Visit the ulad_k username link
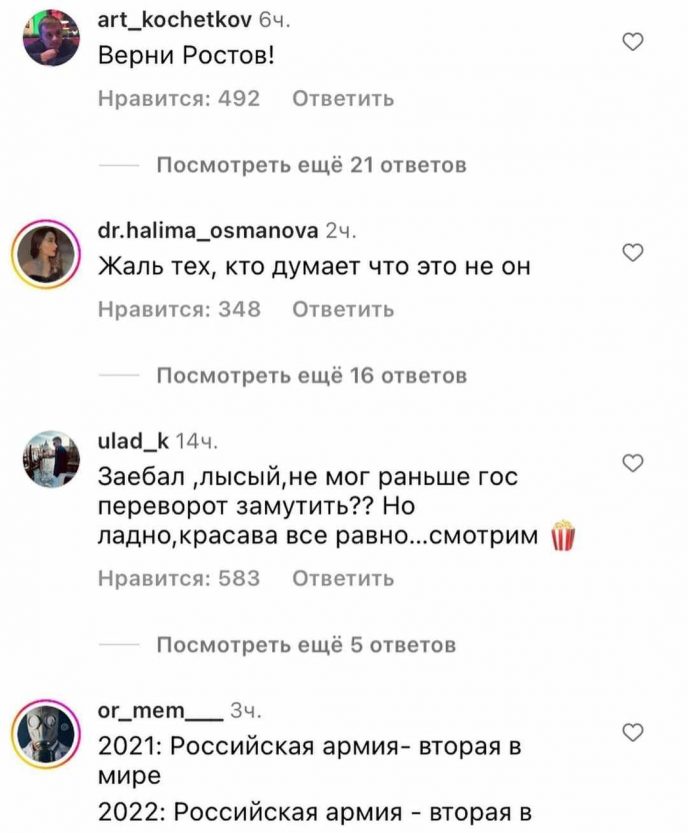 coord(133,441)
